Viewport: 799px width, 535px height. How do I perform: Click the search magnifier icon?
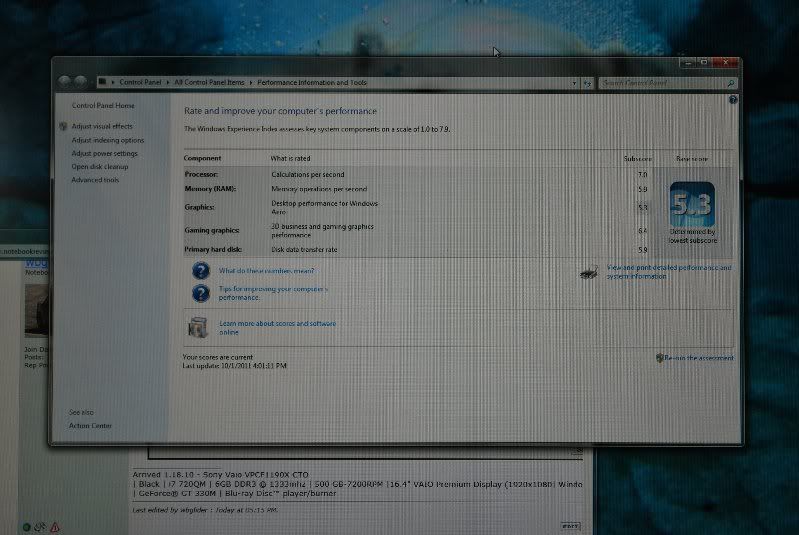730,83
